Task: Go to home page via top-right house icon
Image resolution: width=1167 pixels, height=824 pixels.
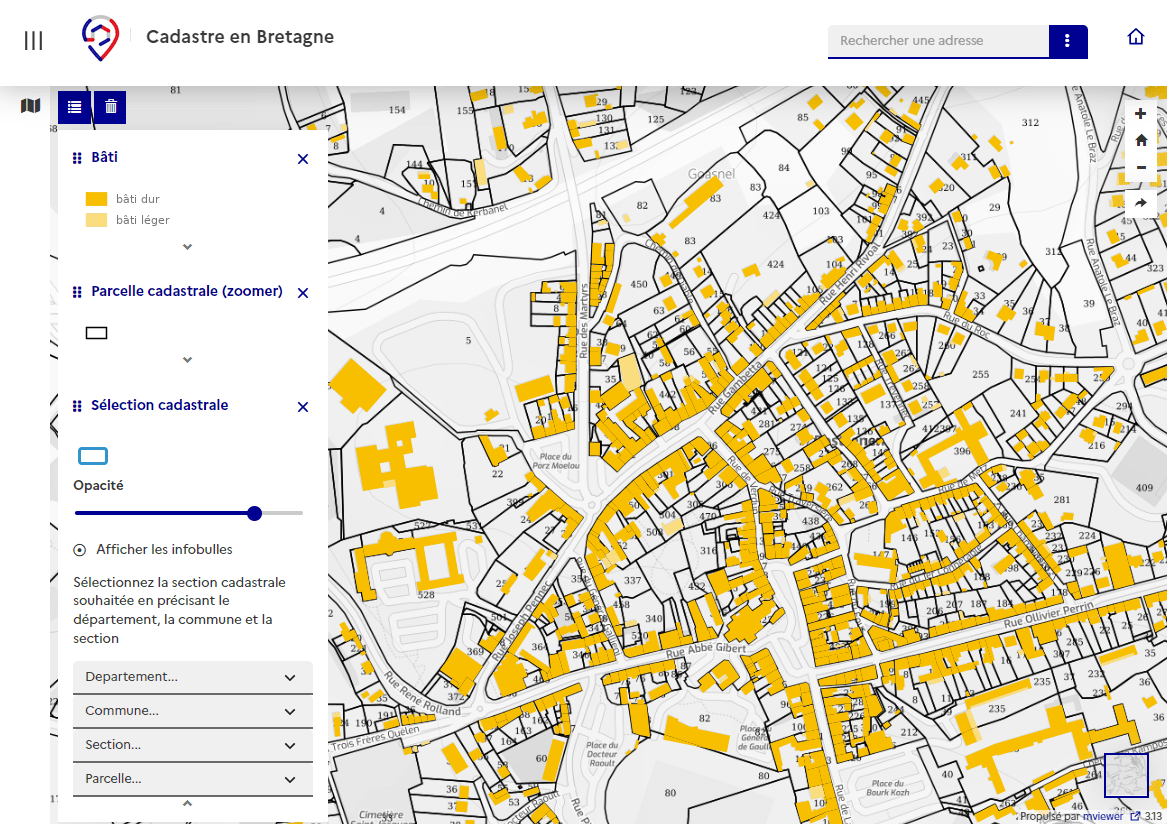Action: [1136, 38]
